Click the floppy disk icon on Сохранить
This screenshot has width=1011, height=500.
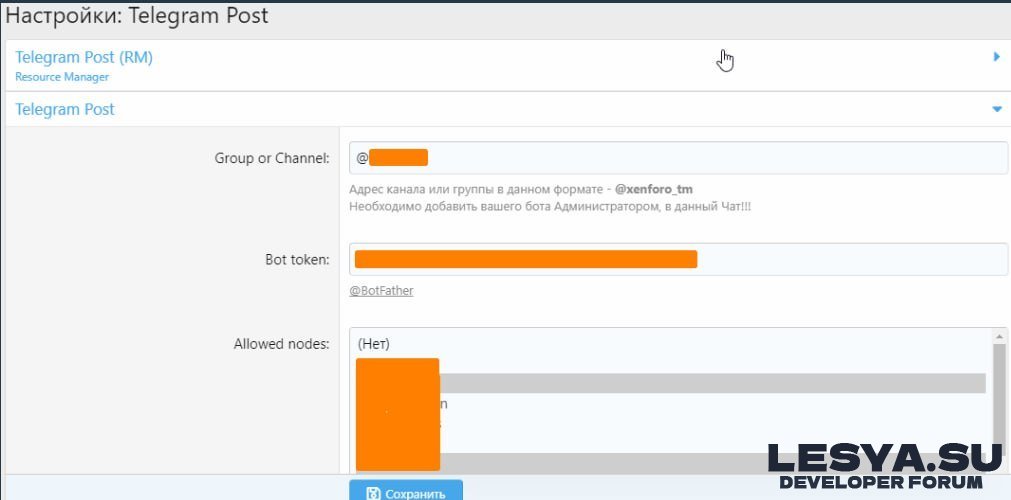click(x=373, y=494)
